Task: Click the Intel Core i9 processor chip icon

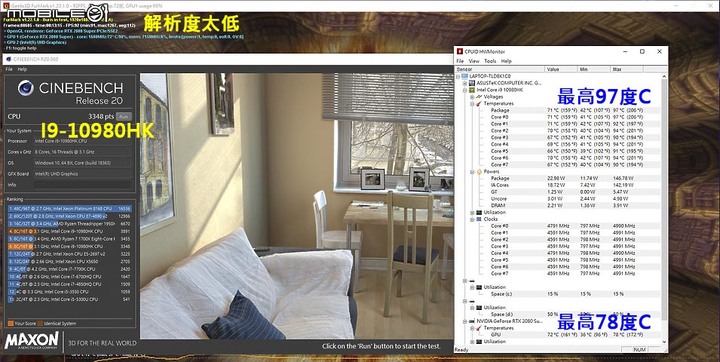Action: point(472,90)
